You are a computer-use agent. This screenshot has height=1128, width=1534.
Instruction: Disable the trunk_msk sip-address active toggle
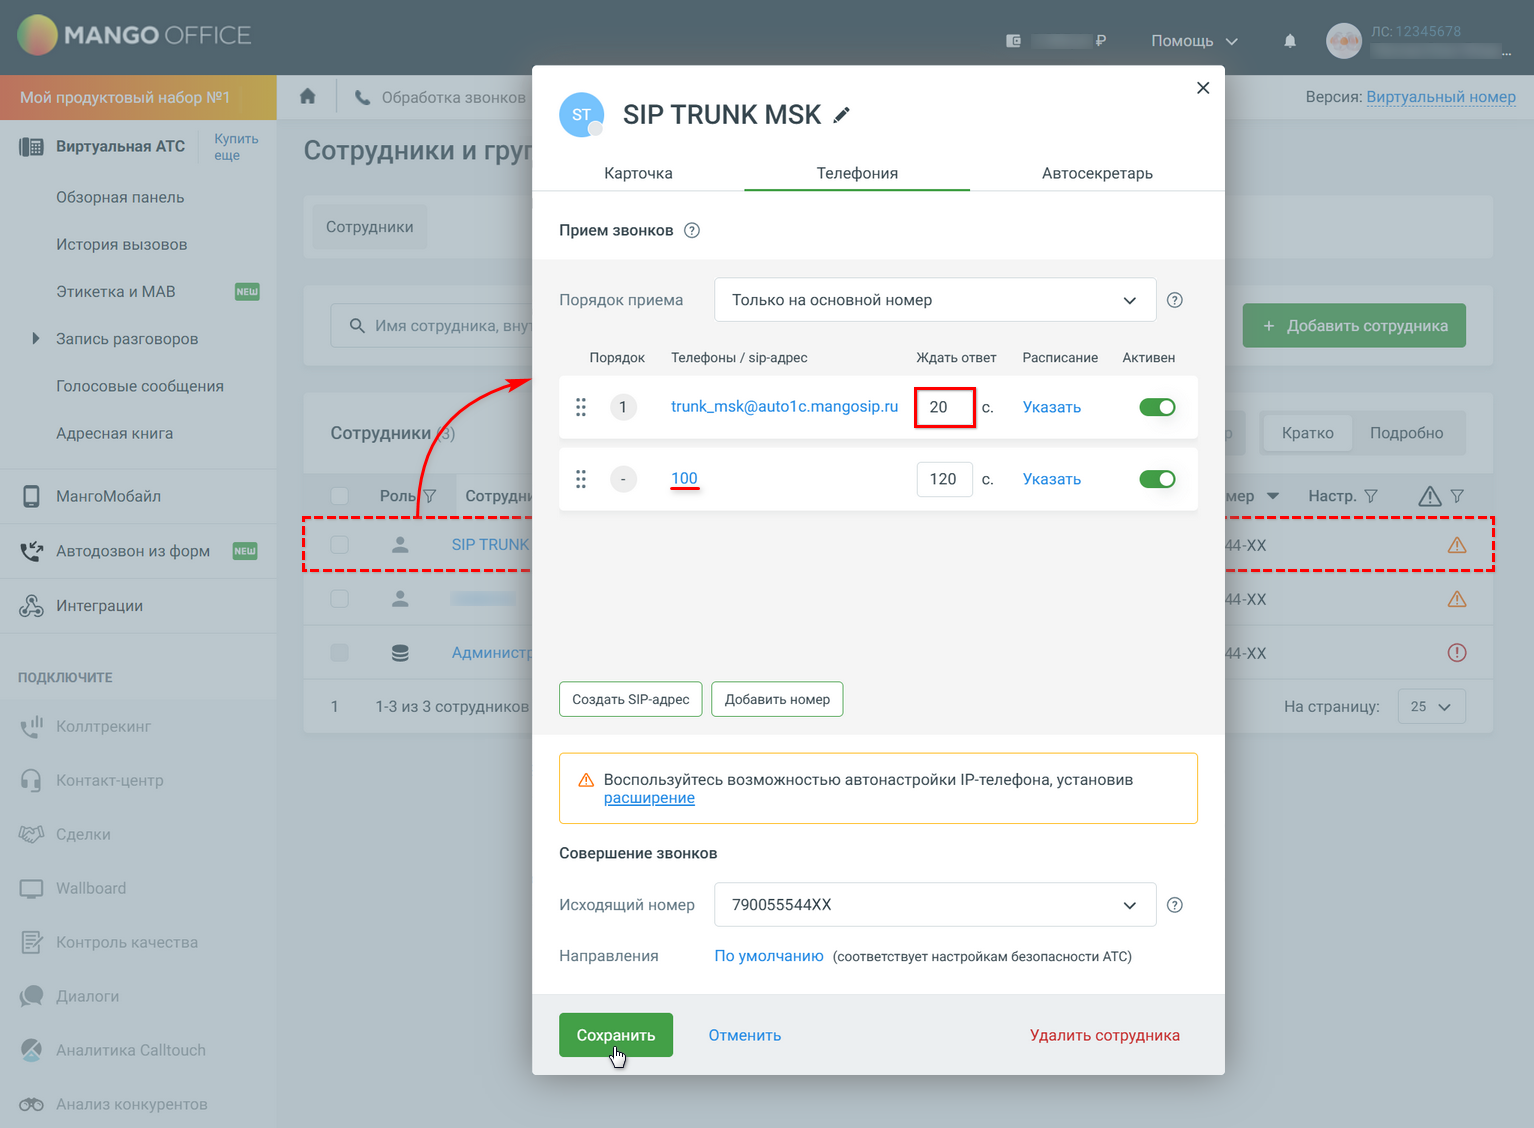1157,407
